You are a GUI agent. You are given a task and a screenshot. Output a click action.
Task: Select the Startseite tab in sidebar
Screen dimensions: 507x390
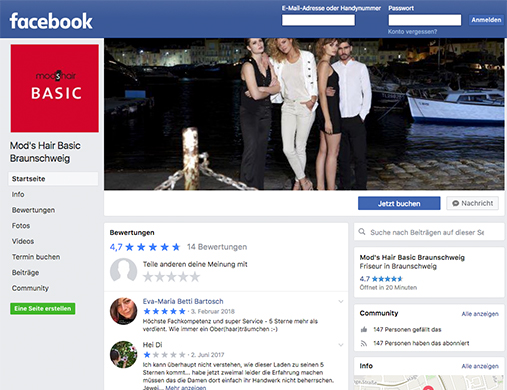coord(53,179)
